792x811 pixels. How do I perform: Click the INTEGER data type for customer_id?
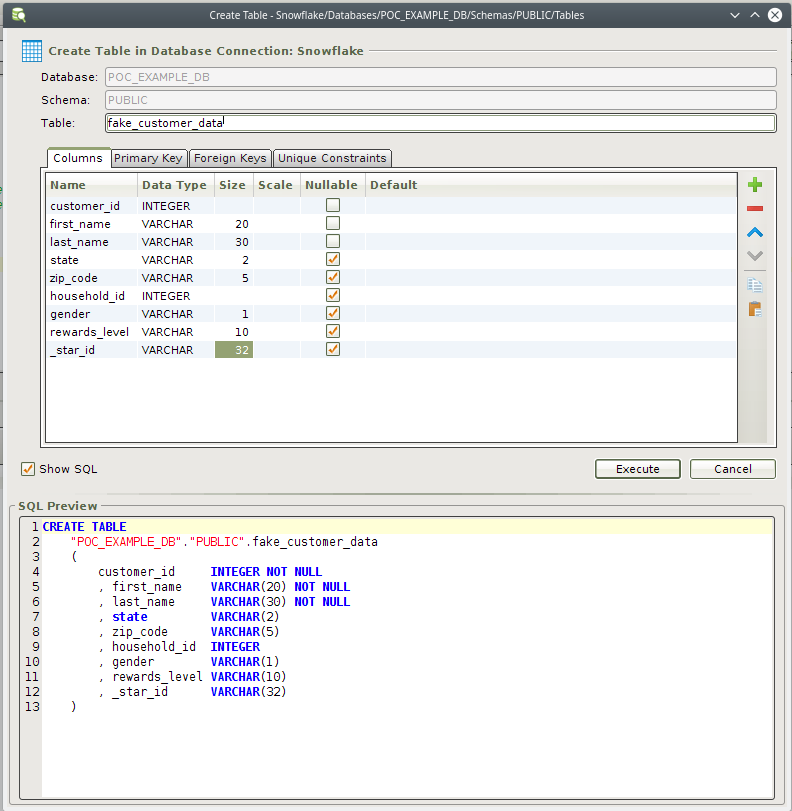pos(176,206)
